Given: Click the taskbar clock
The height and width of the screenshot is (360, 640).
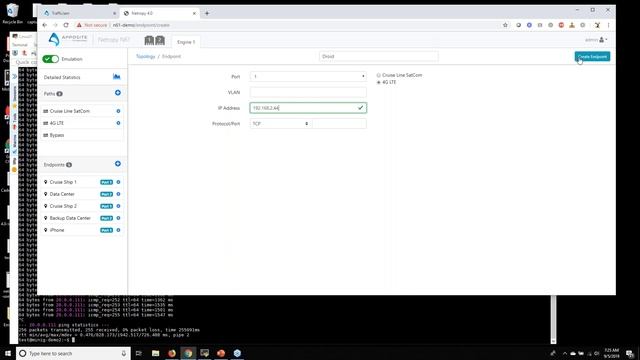Looking at the screenshot, I should pyautogui.click(x=611, y=353).
